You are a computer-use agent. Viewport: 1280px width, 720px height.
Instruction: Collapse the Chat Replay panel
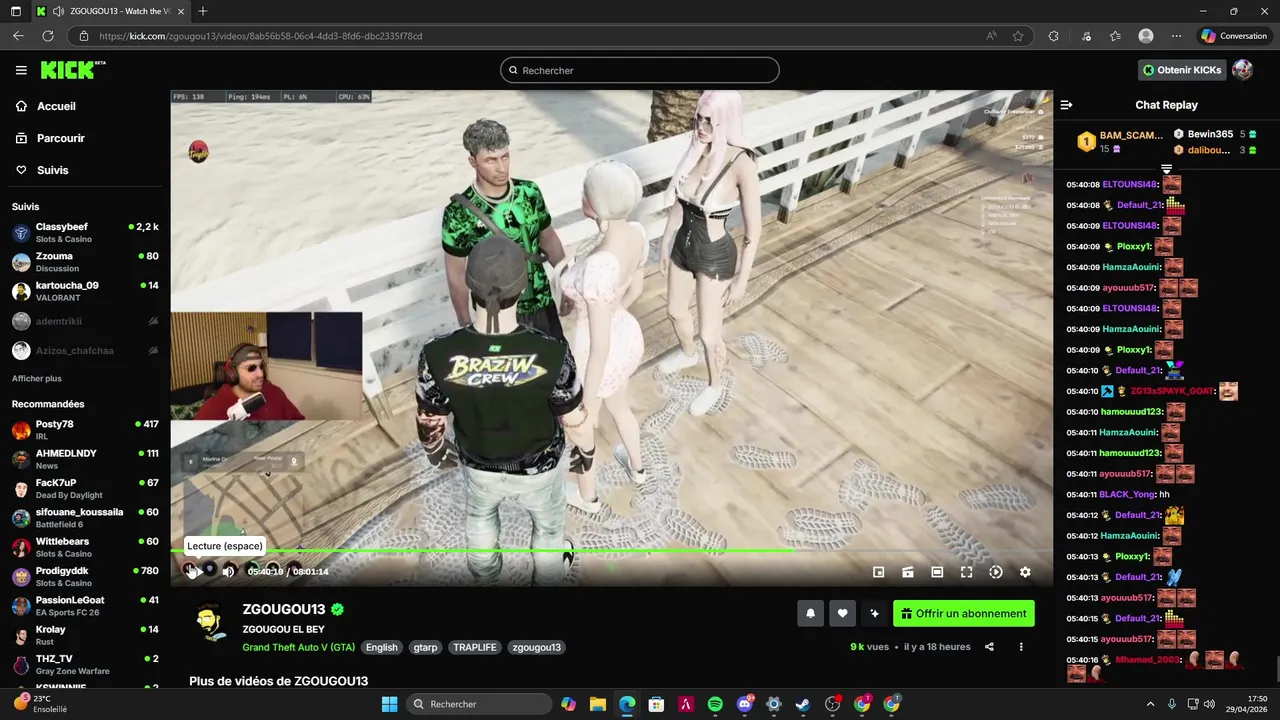click(1066, 105)
